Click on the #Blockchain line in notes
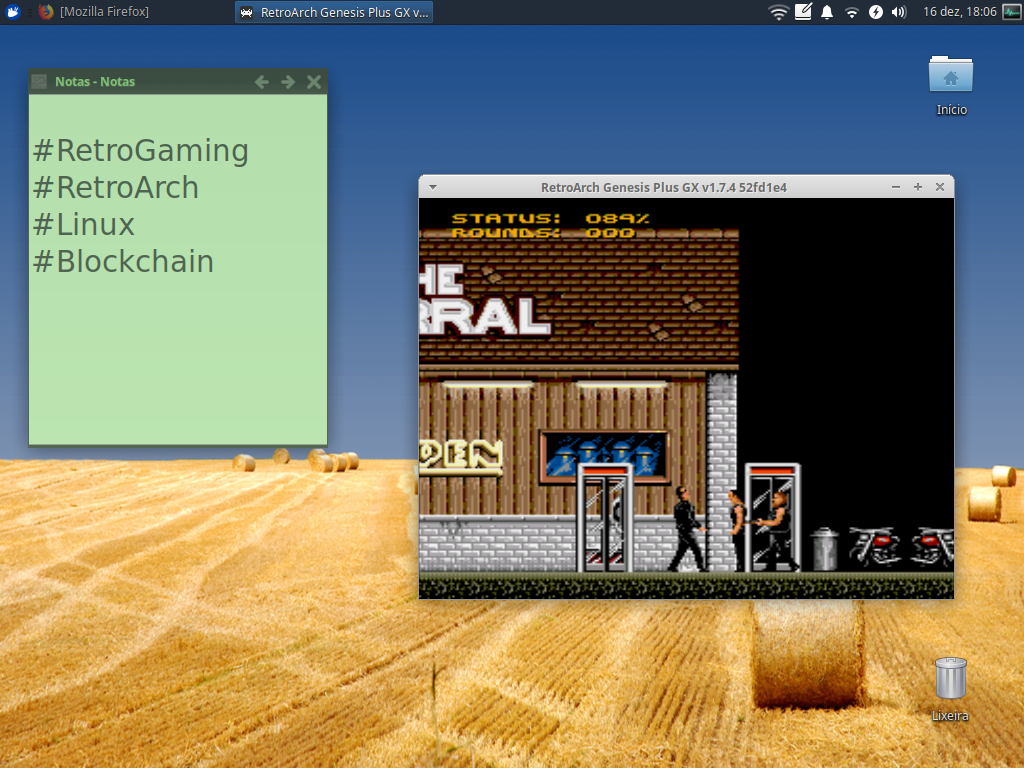 pyautogui.click(x=123, y=261)
